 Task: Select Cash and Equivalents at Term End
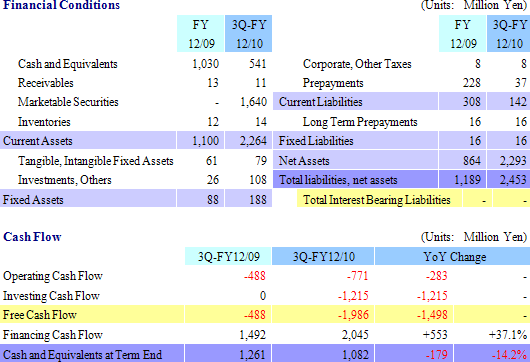82,355
